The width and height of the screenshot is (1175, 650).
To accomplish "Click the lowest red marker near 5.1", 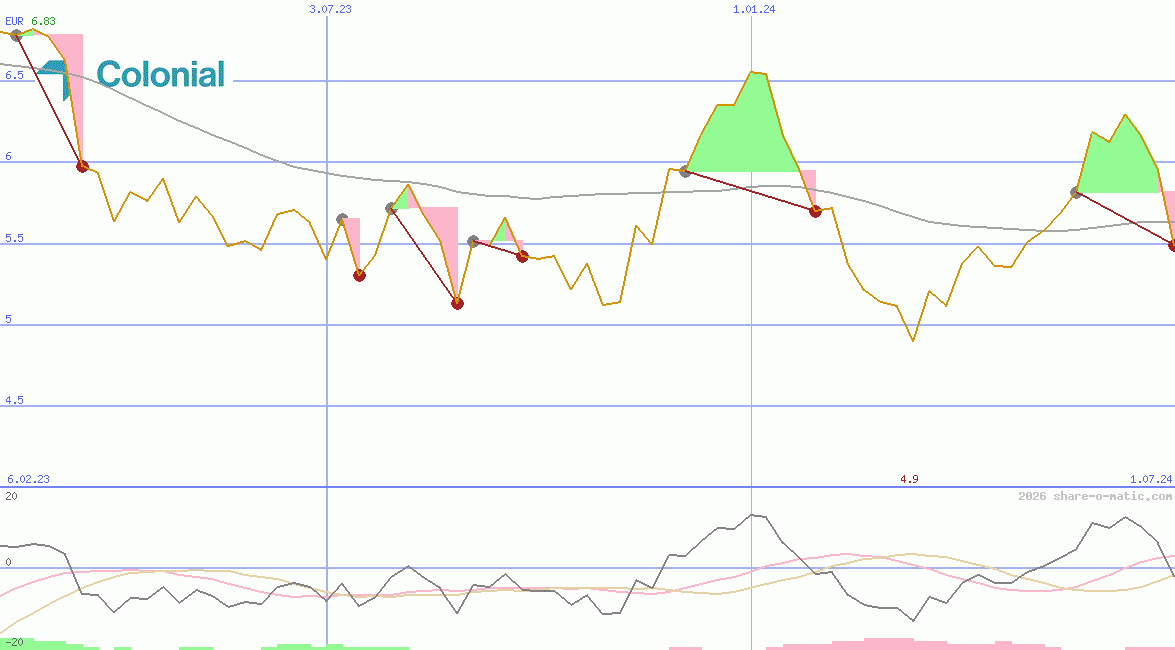I will [x=457, y=303].
